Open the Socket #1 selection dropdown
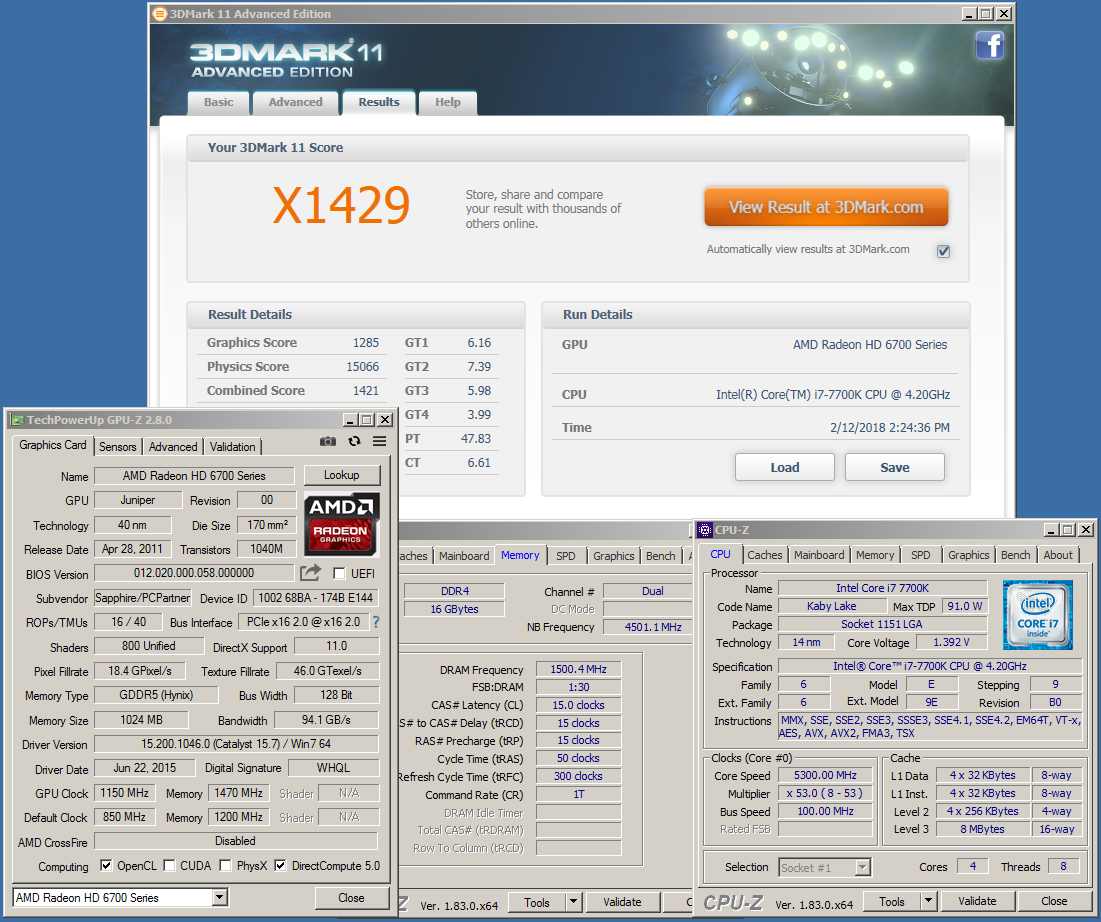Viewport: 1101px width, 922px height. (862, 867)
